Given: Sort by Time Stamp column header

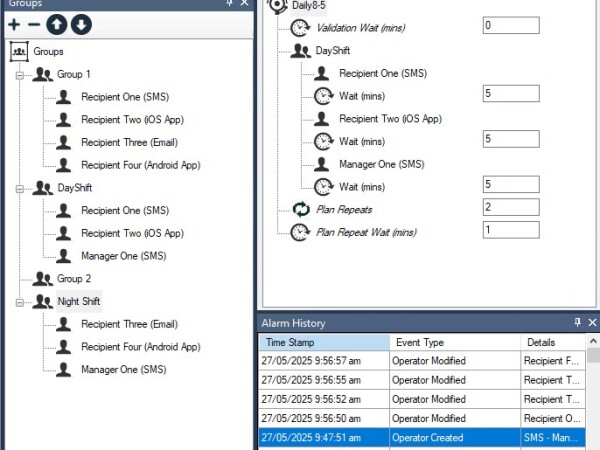Looking at the screenshot, I should tap(324, 342).
